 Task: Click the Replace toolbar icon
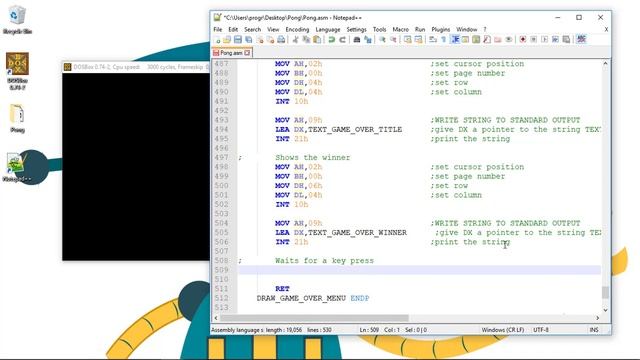tap(367, 40)
